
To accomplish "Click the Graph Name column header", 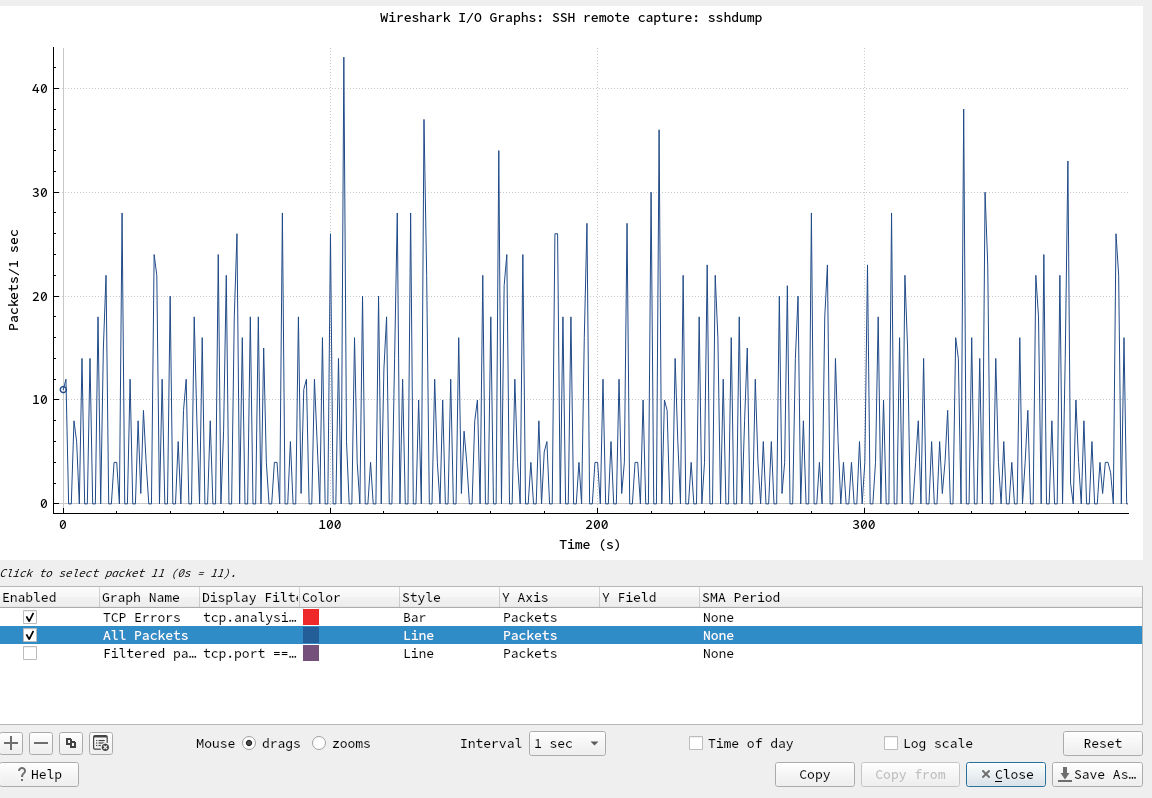I will (149, 597).
